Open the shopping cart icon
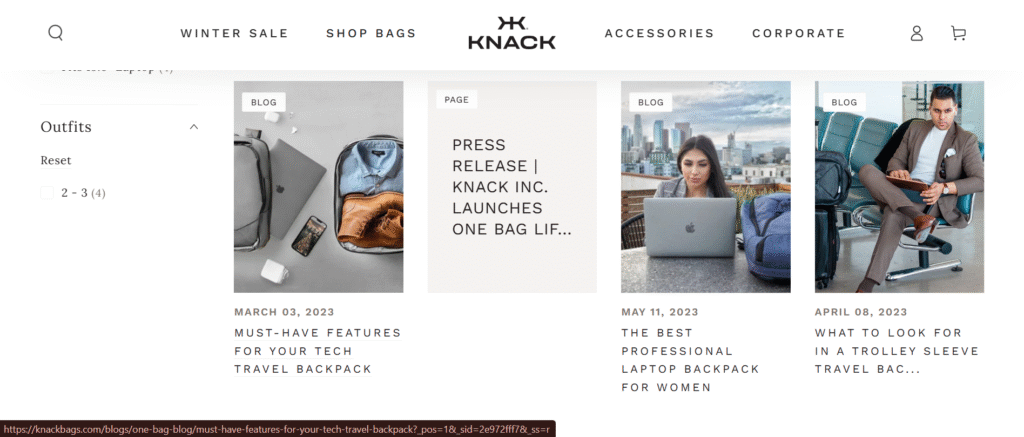The width and height of the screenshot is (1024, 437). click(x=958, y=33)
